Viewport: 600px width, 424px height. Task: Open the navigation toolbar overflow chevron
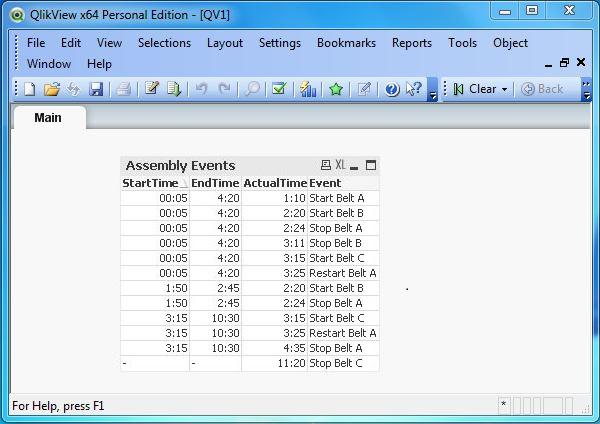[586, 89]
